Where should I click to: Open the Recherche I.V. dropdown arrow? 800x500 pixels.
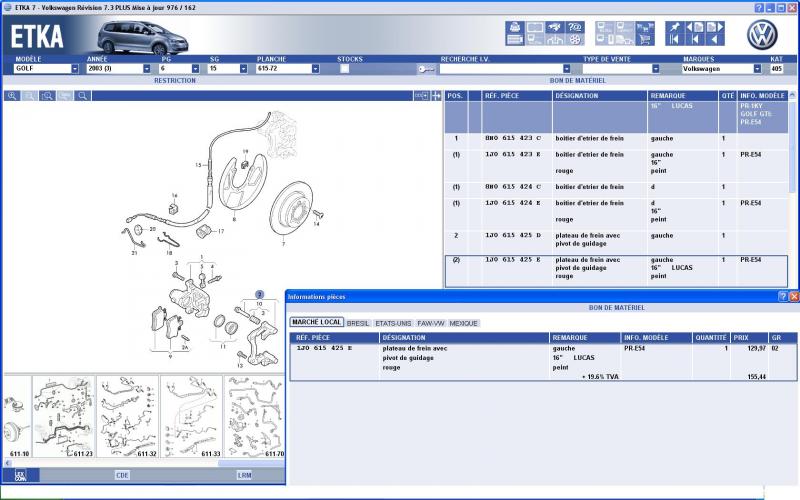566,69
